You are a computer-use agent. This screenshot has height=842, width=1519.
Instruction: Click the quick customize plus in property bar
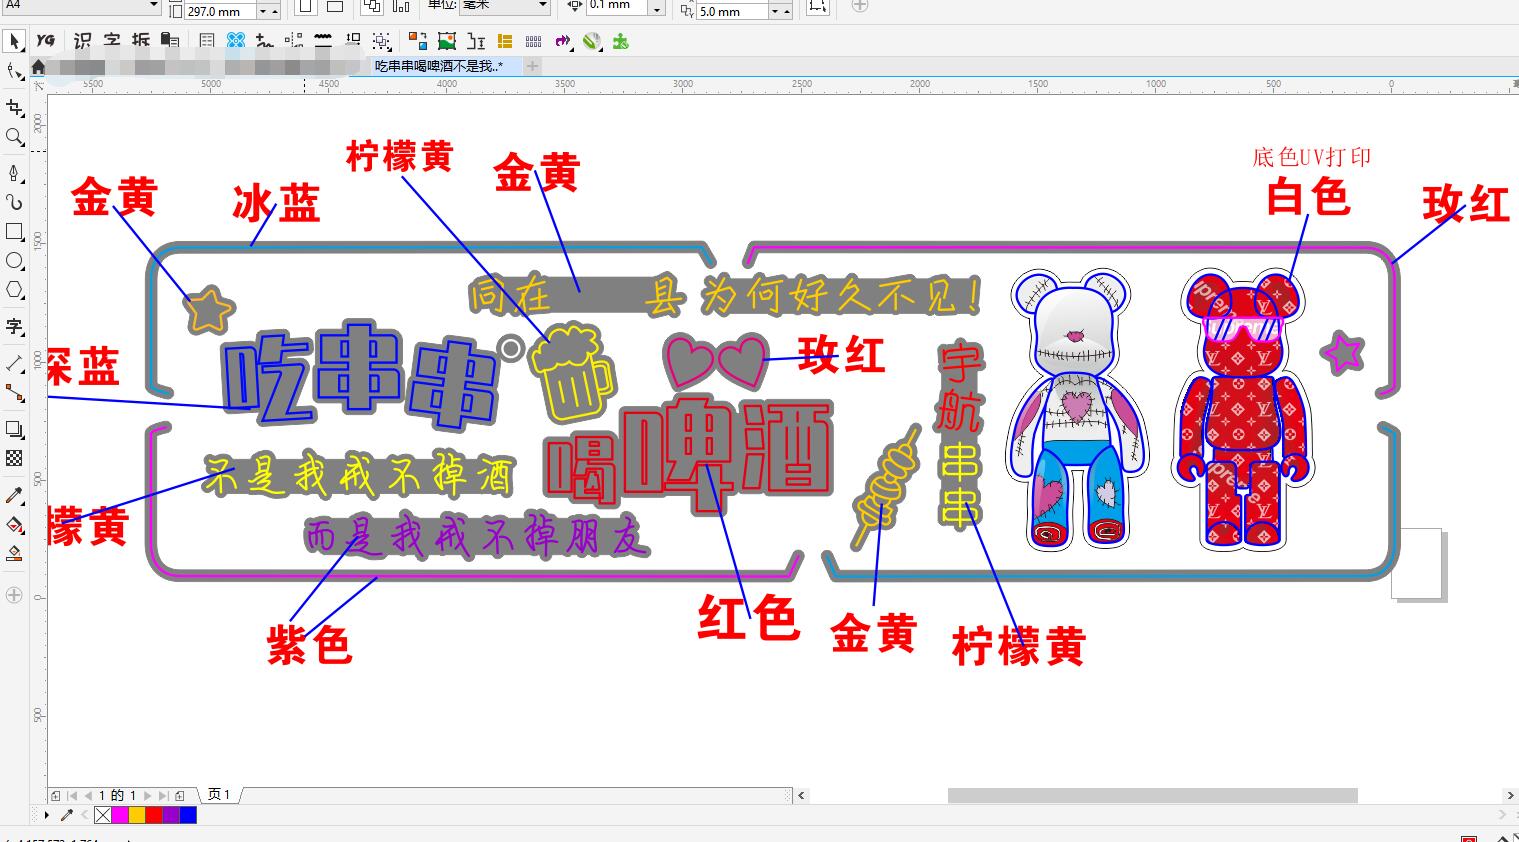tap(860, 6)
